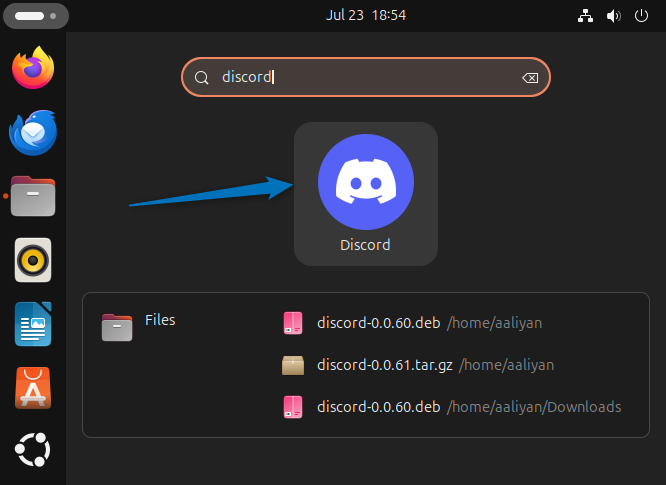
Task: Click the tar.gz package box icon
Action: (293, 365)
